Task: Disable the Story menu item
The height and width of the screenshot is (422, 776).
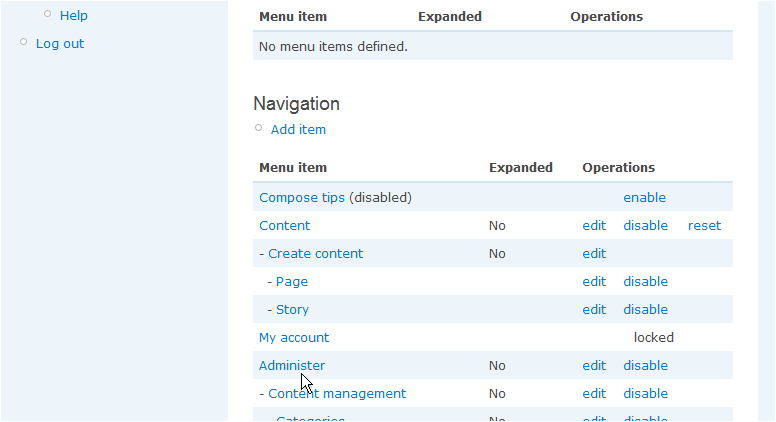Action: [x=645, y=309]
